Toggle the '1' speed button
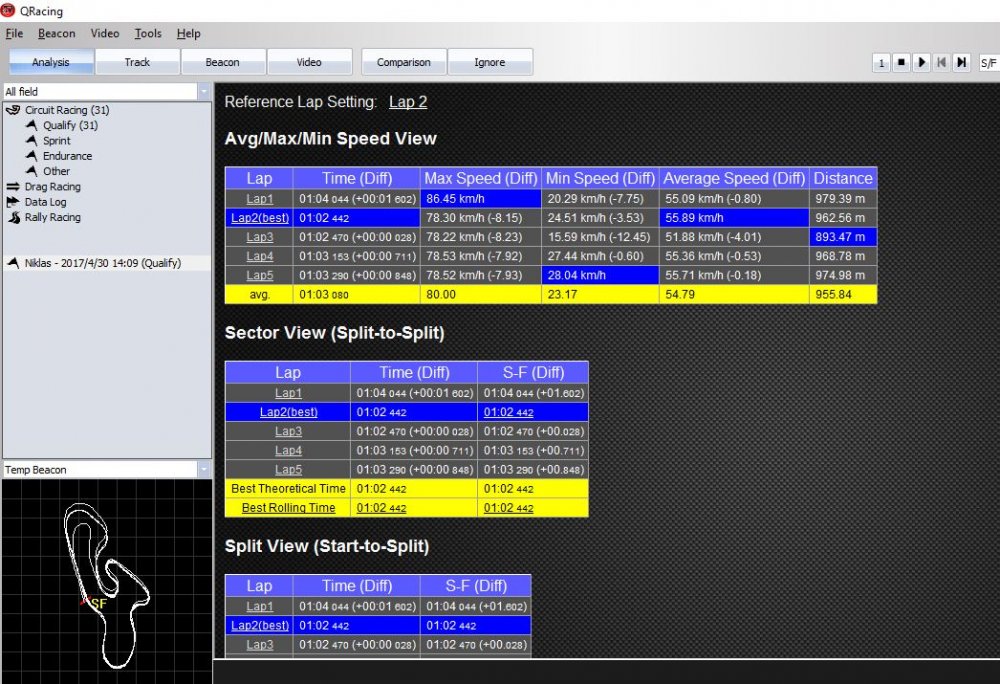Viewport: 1000px width, 684px height. pos(881,62)
